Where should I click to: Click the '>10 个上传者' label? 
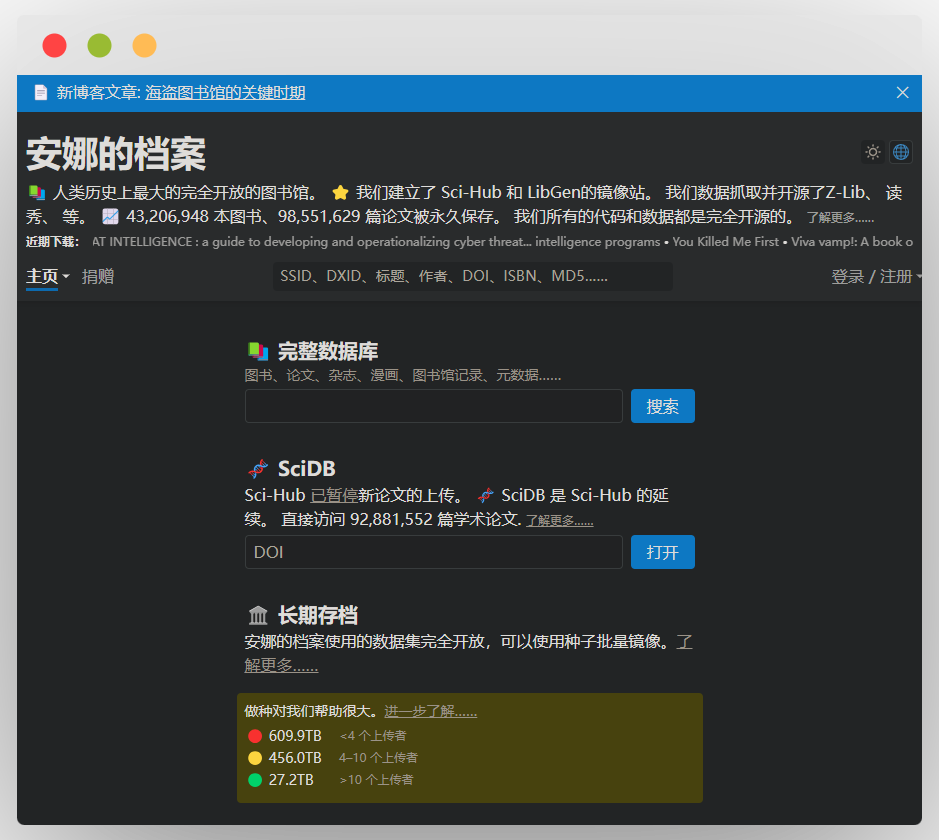click(x=376, y=780)
